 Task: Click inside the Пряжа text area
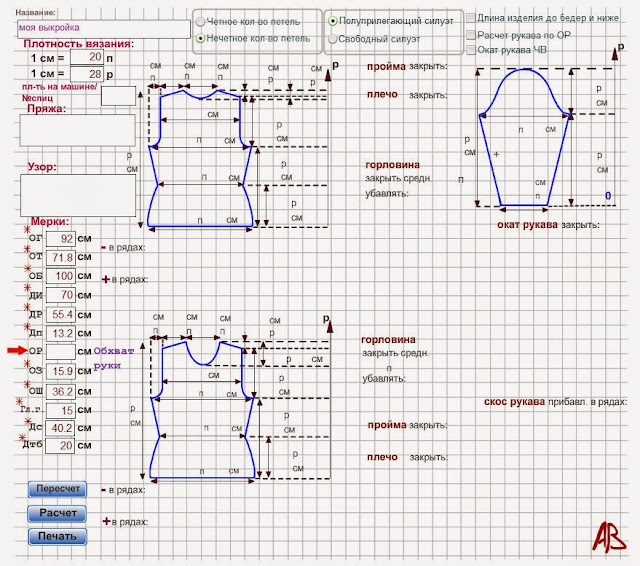78,130
